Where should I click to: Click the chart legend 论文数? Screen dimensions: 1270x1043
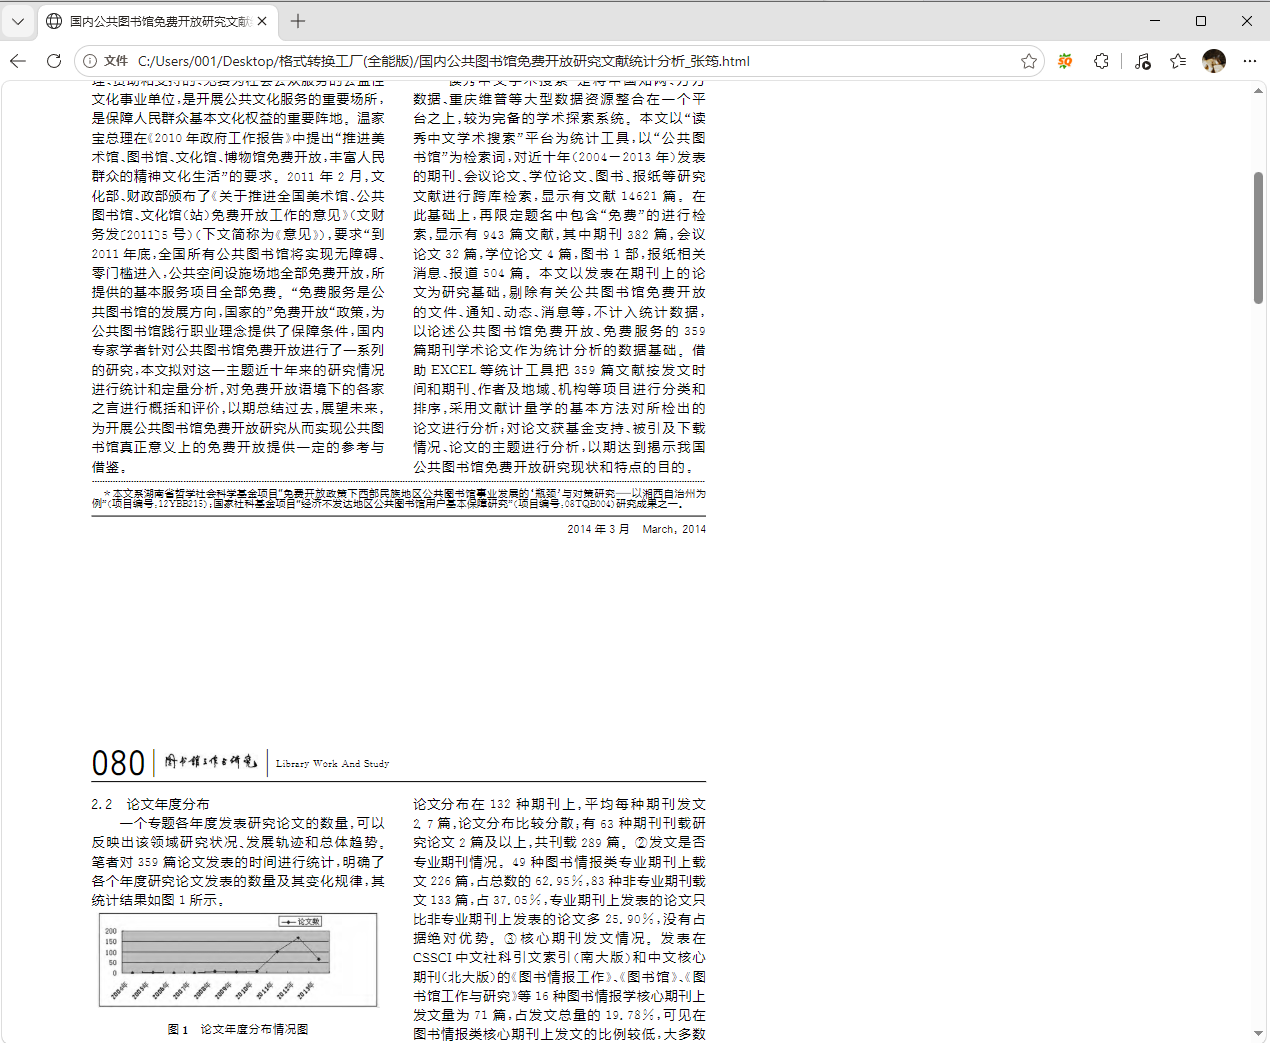point(301,921)
